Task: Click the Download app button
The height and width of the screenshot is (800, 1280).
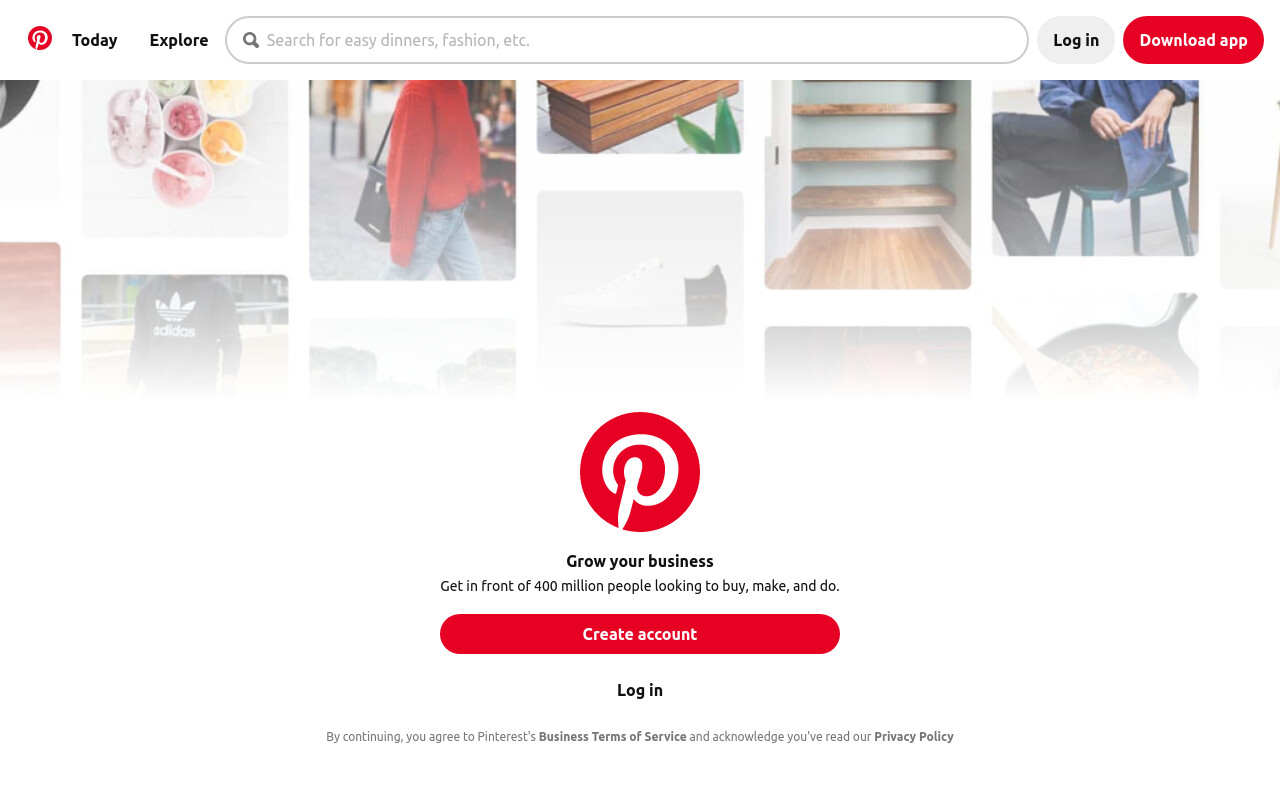Action: pos(1193,40)
